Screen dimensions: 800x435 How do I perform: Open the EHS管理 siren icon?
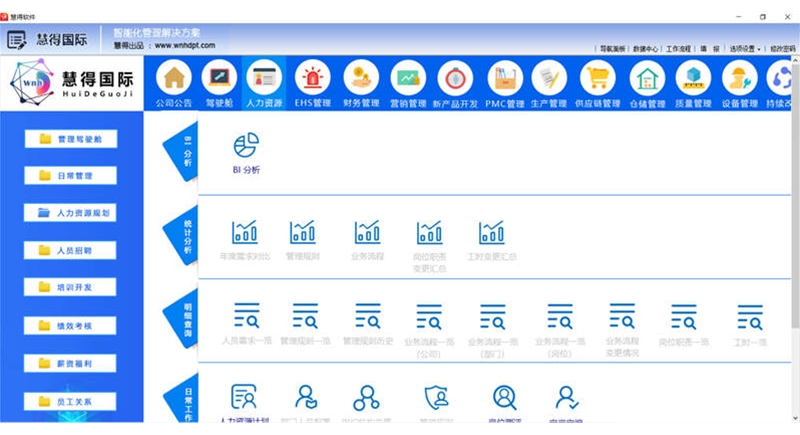click(312, 78)
